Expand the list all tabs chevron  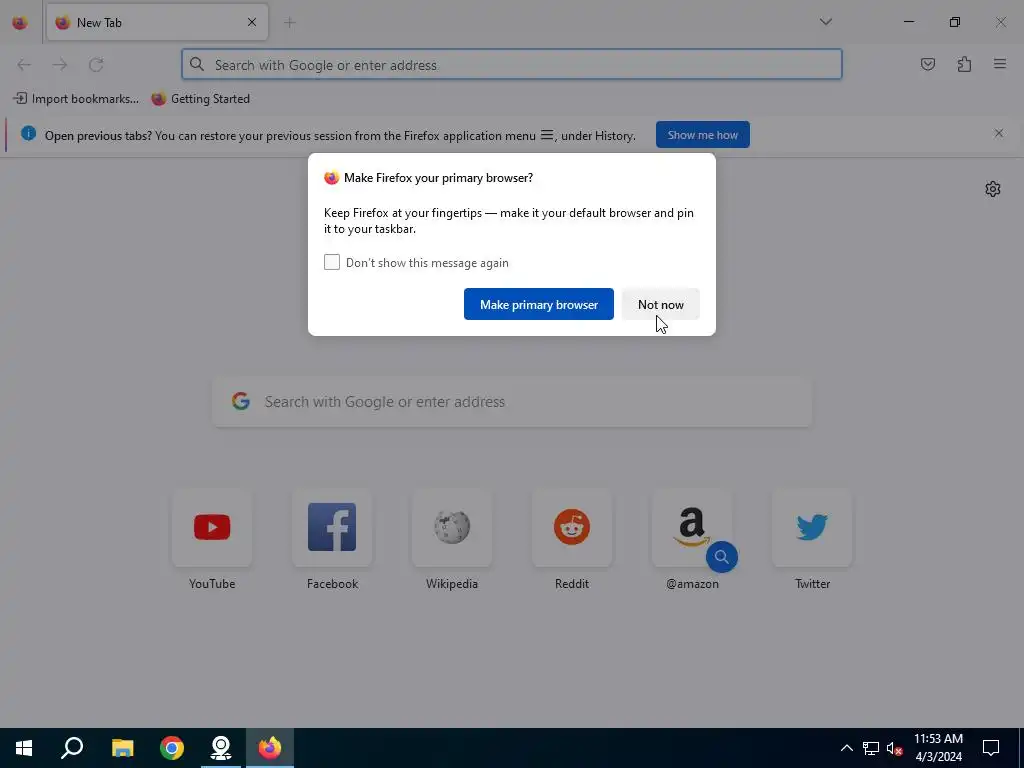(825, 22)
